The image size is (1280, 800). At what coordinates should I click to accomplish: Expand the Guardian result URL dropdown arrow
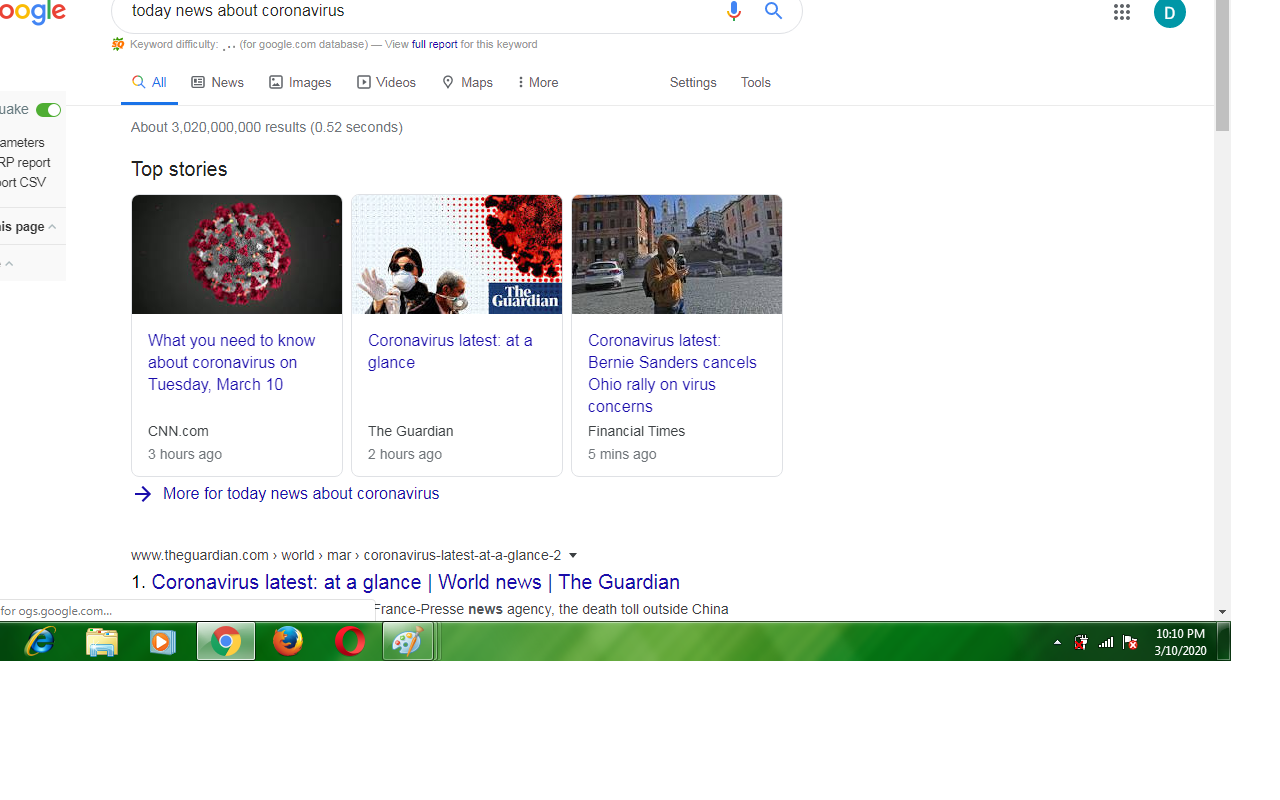pyautogui.click(x=573, y=556)
